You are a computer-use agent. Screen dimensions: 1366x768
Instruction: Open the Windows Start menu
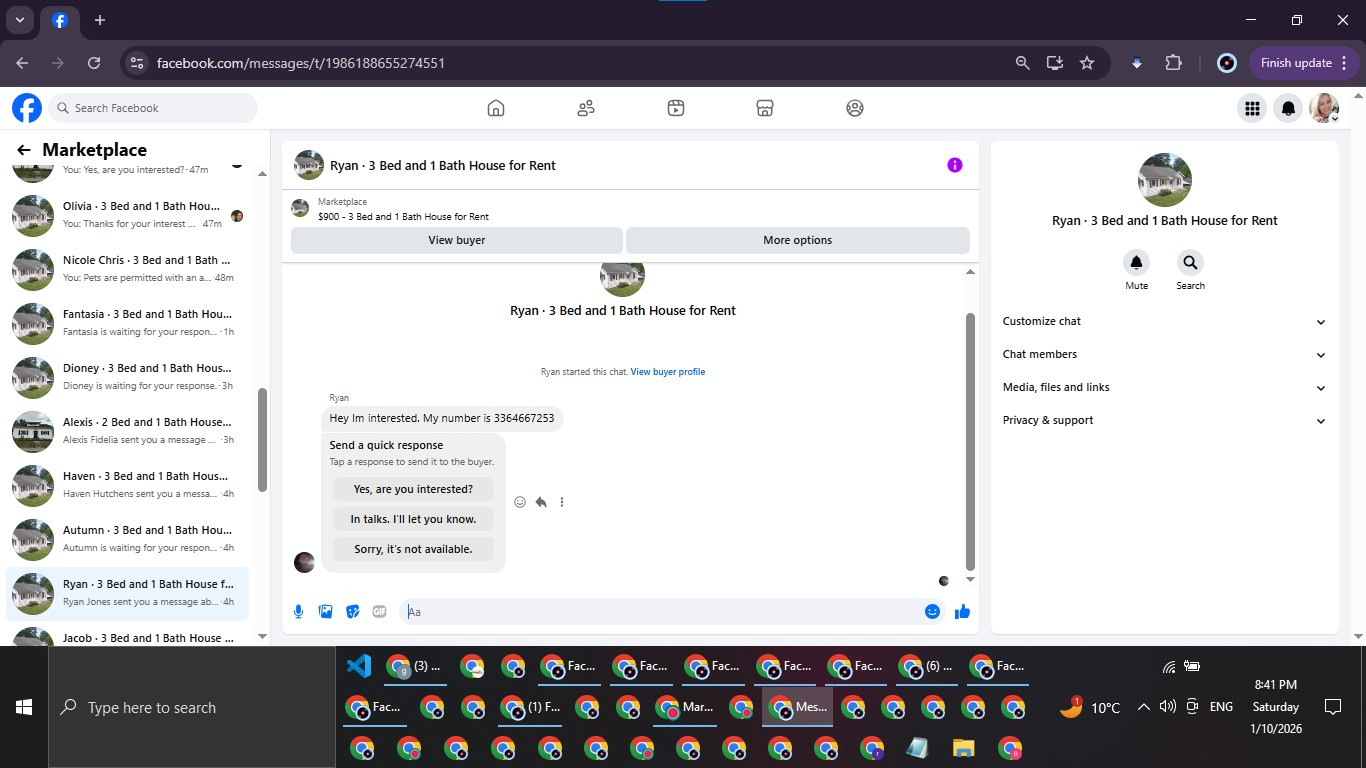pyautogui.click(x=24, y=707)
